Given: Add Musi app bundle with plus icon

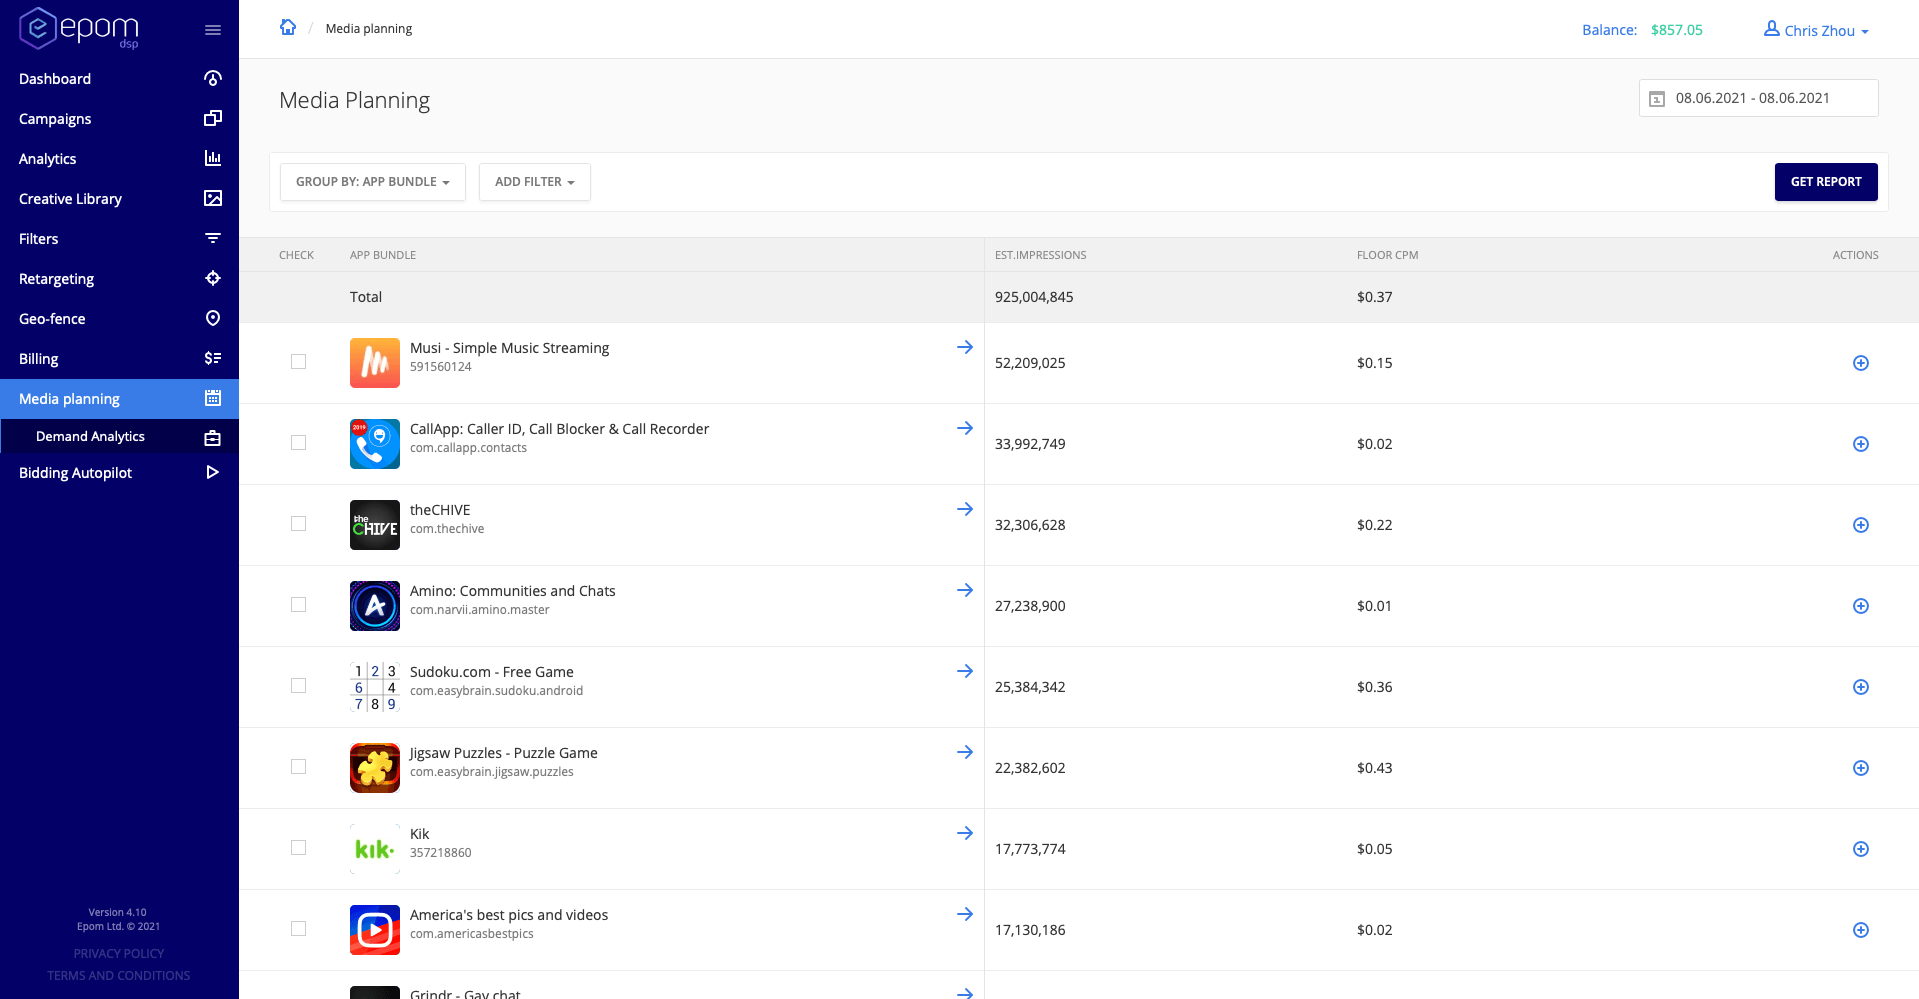Looking at the screenshot, I should [x=1861, y=363].
